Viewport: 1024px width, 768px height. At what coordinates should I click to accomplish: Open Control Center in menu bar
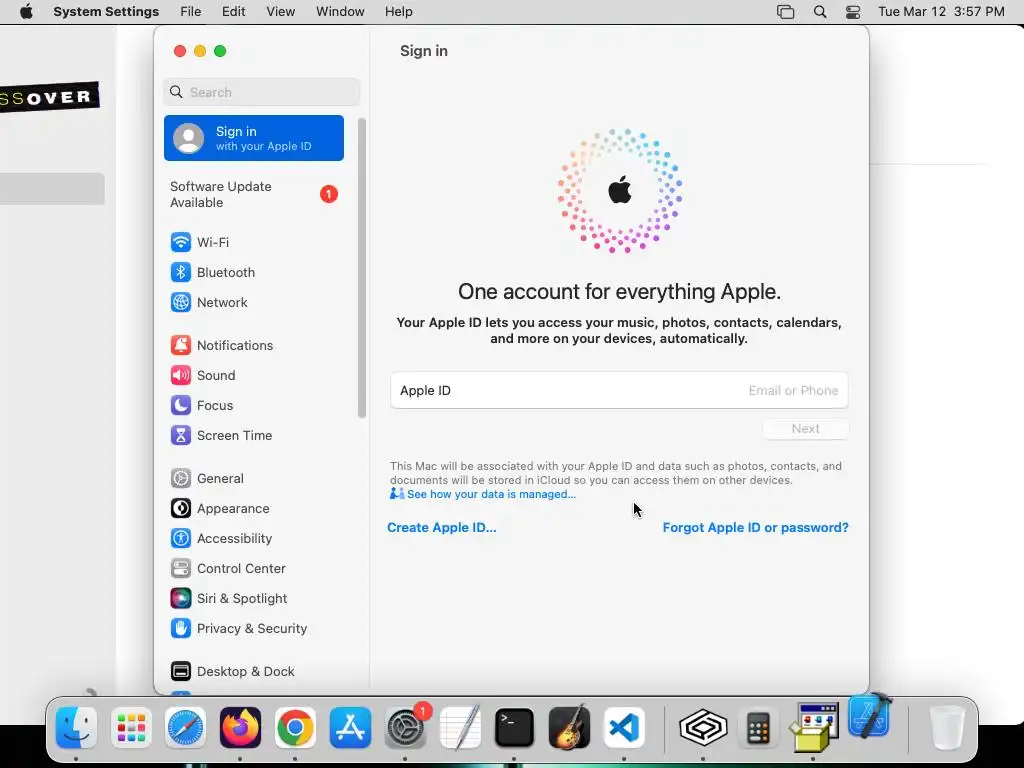[x=853, y=12]
